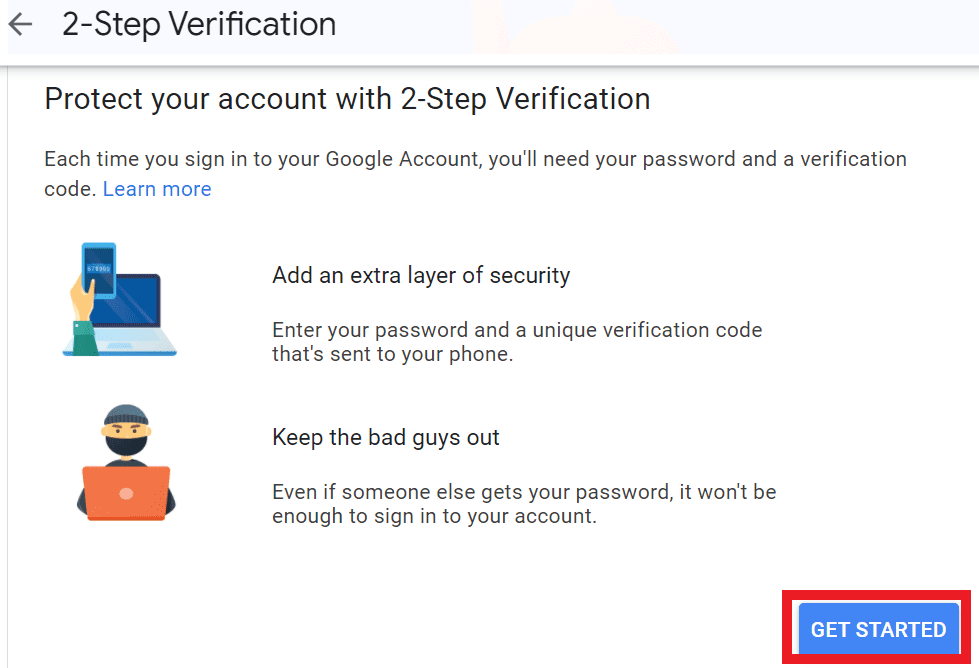Click the Even if someone else gets password text

tap(524, 504)
